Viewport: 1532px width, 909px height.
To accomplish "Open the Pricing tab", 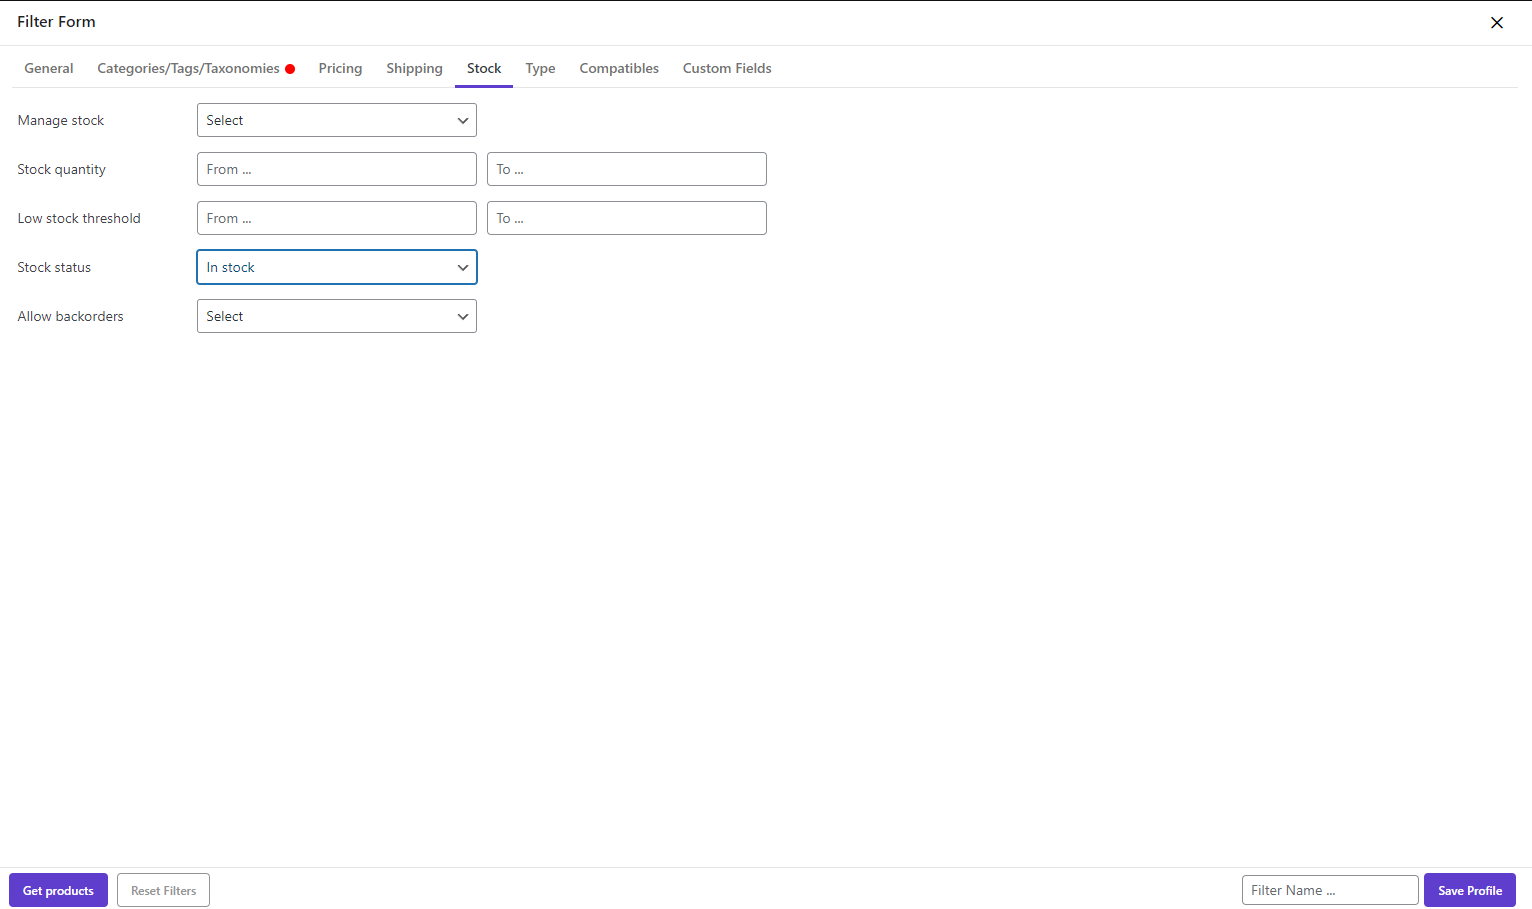I will (340, 68).
